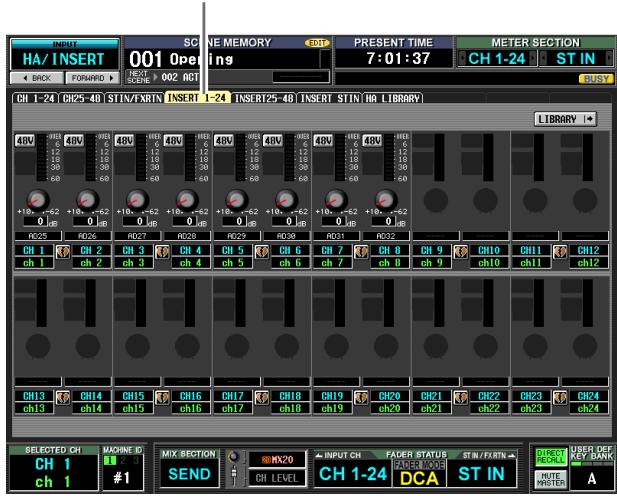Click the FORWARD button
617x496 pixels.
click(92, 78)
